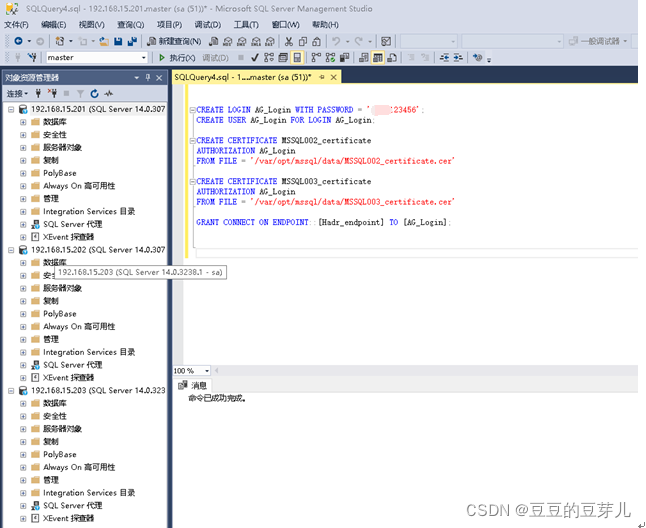This screenshot has width=646, height=528.
Task: Switch to results to grid mode
Action: coord(377,57)
